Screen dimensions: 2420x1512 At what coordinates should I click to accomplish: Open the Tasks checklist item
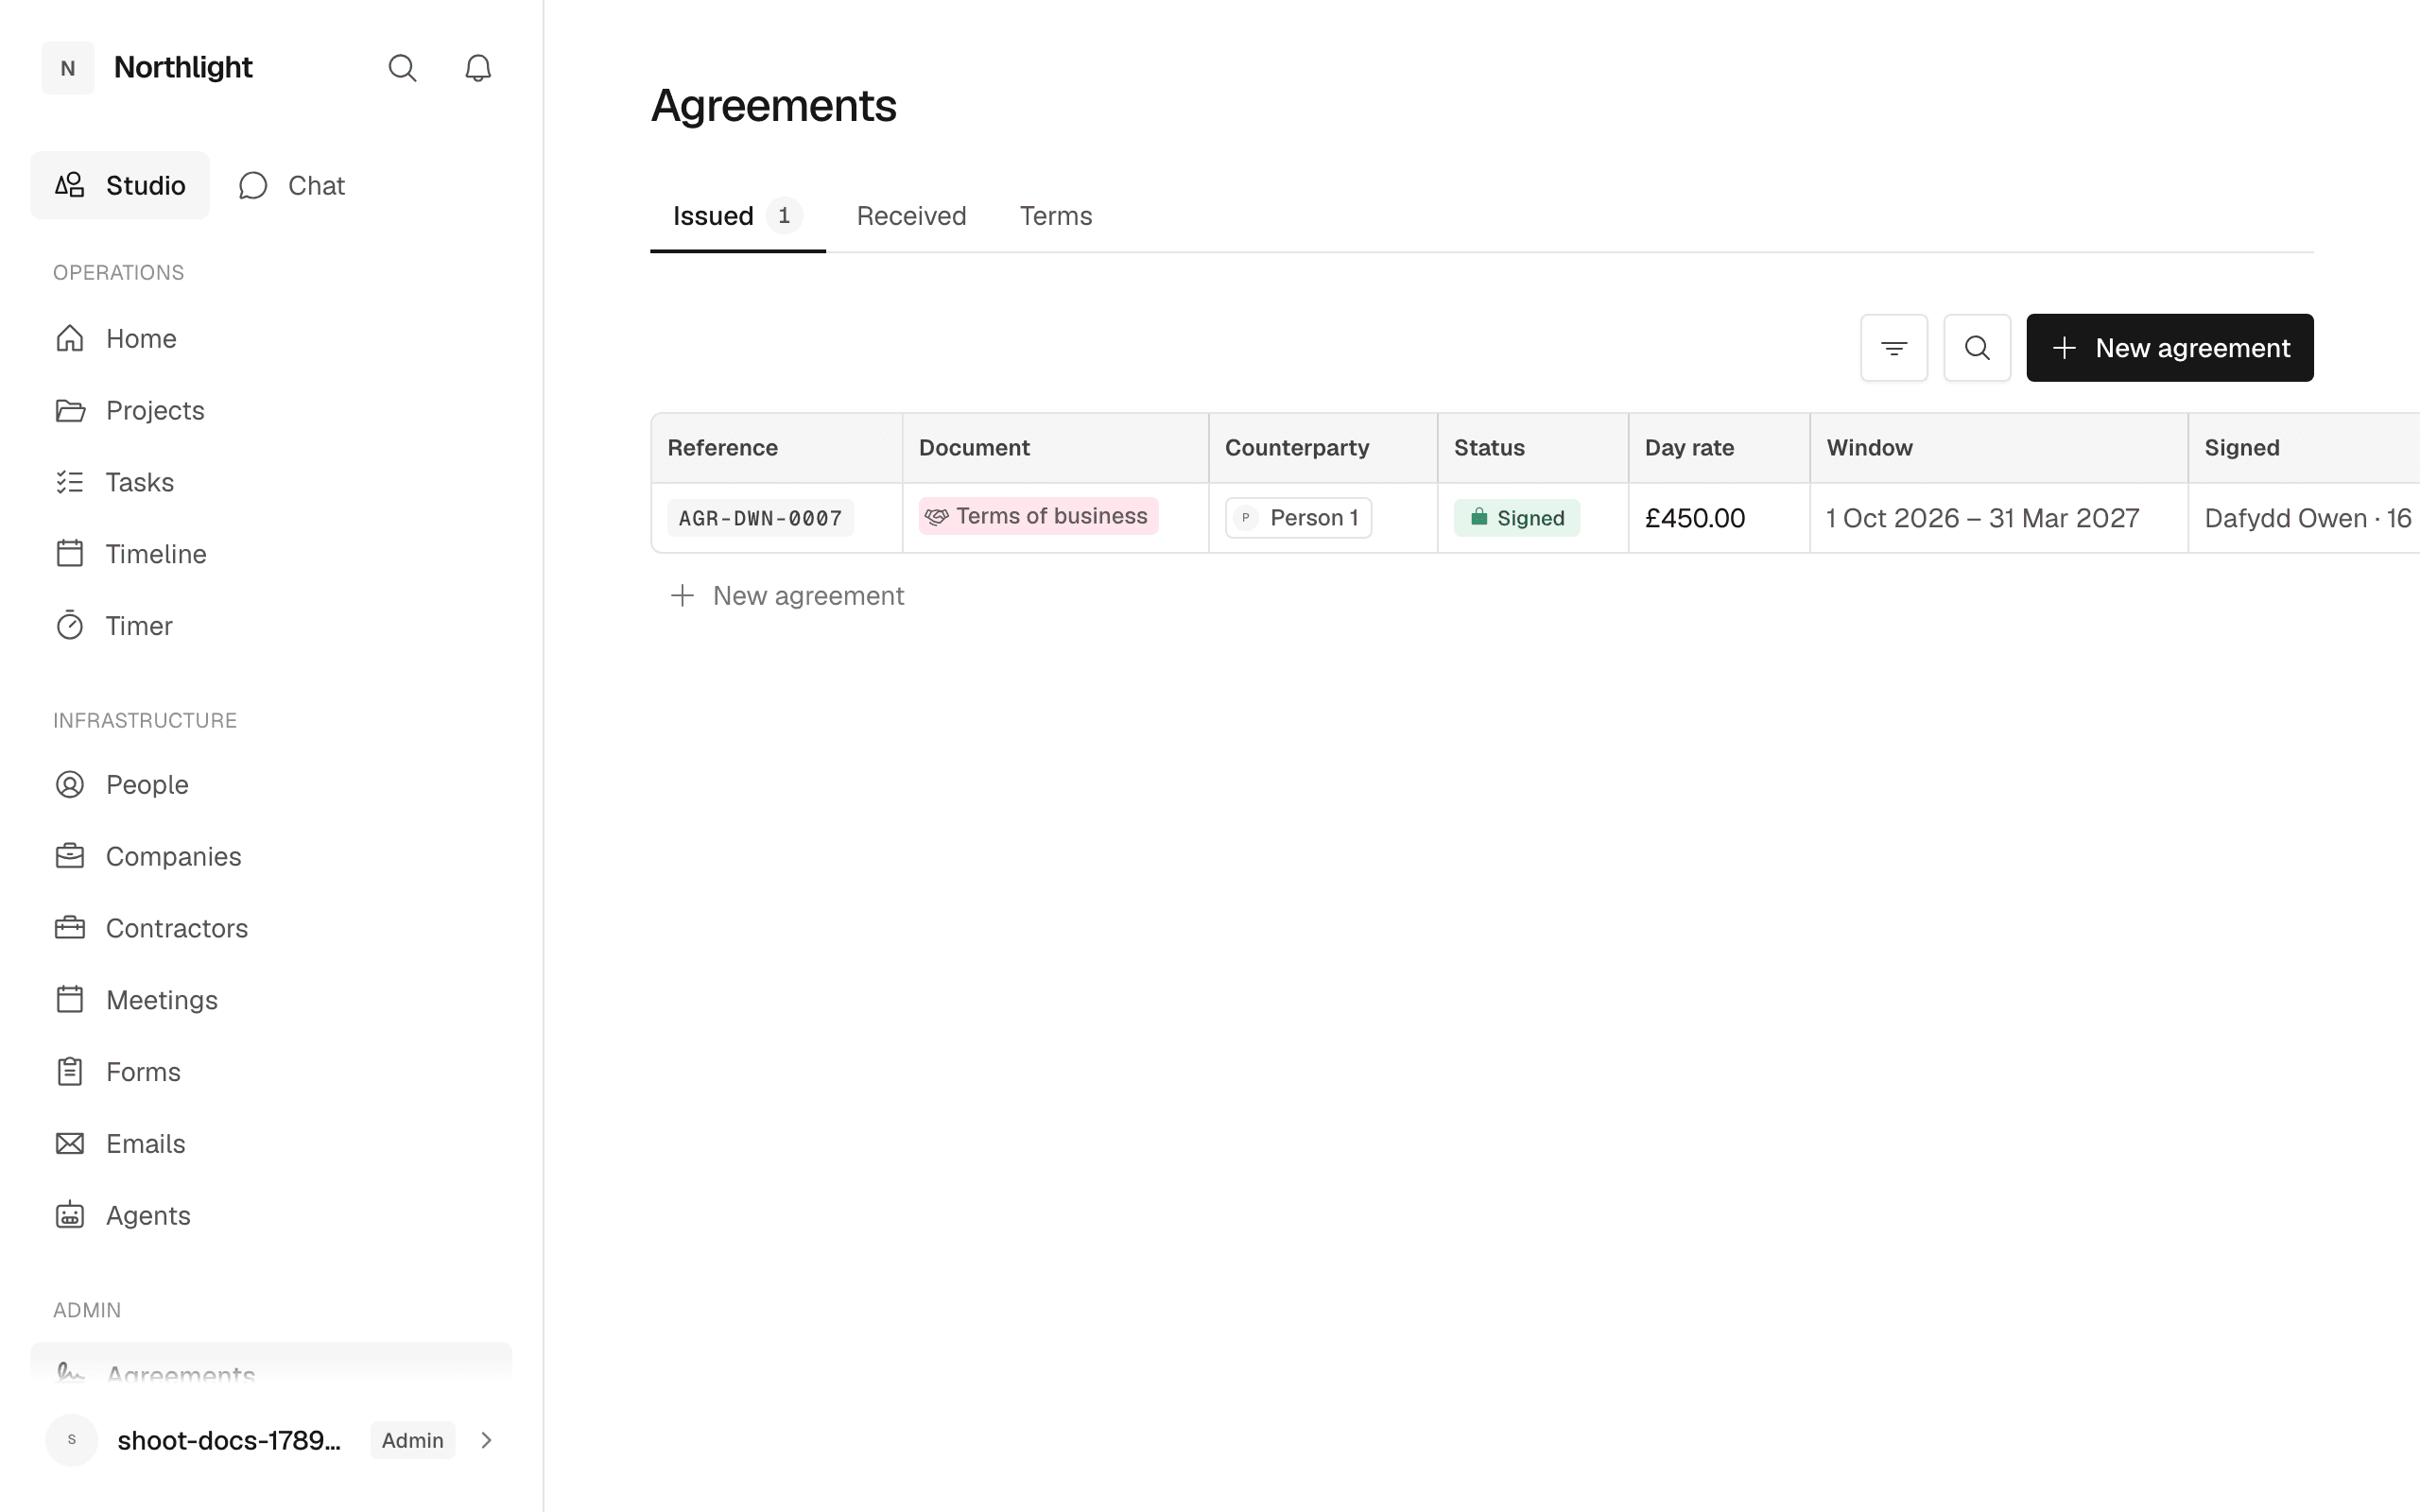pos(271,482)
